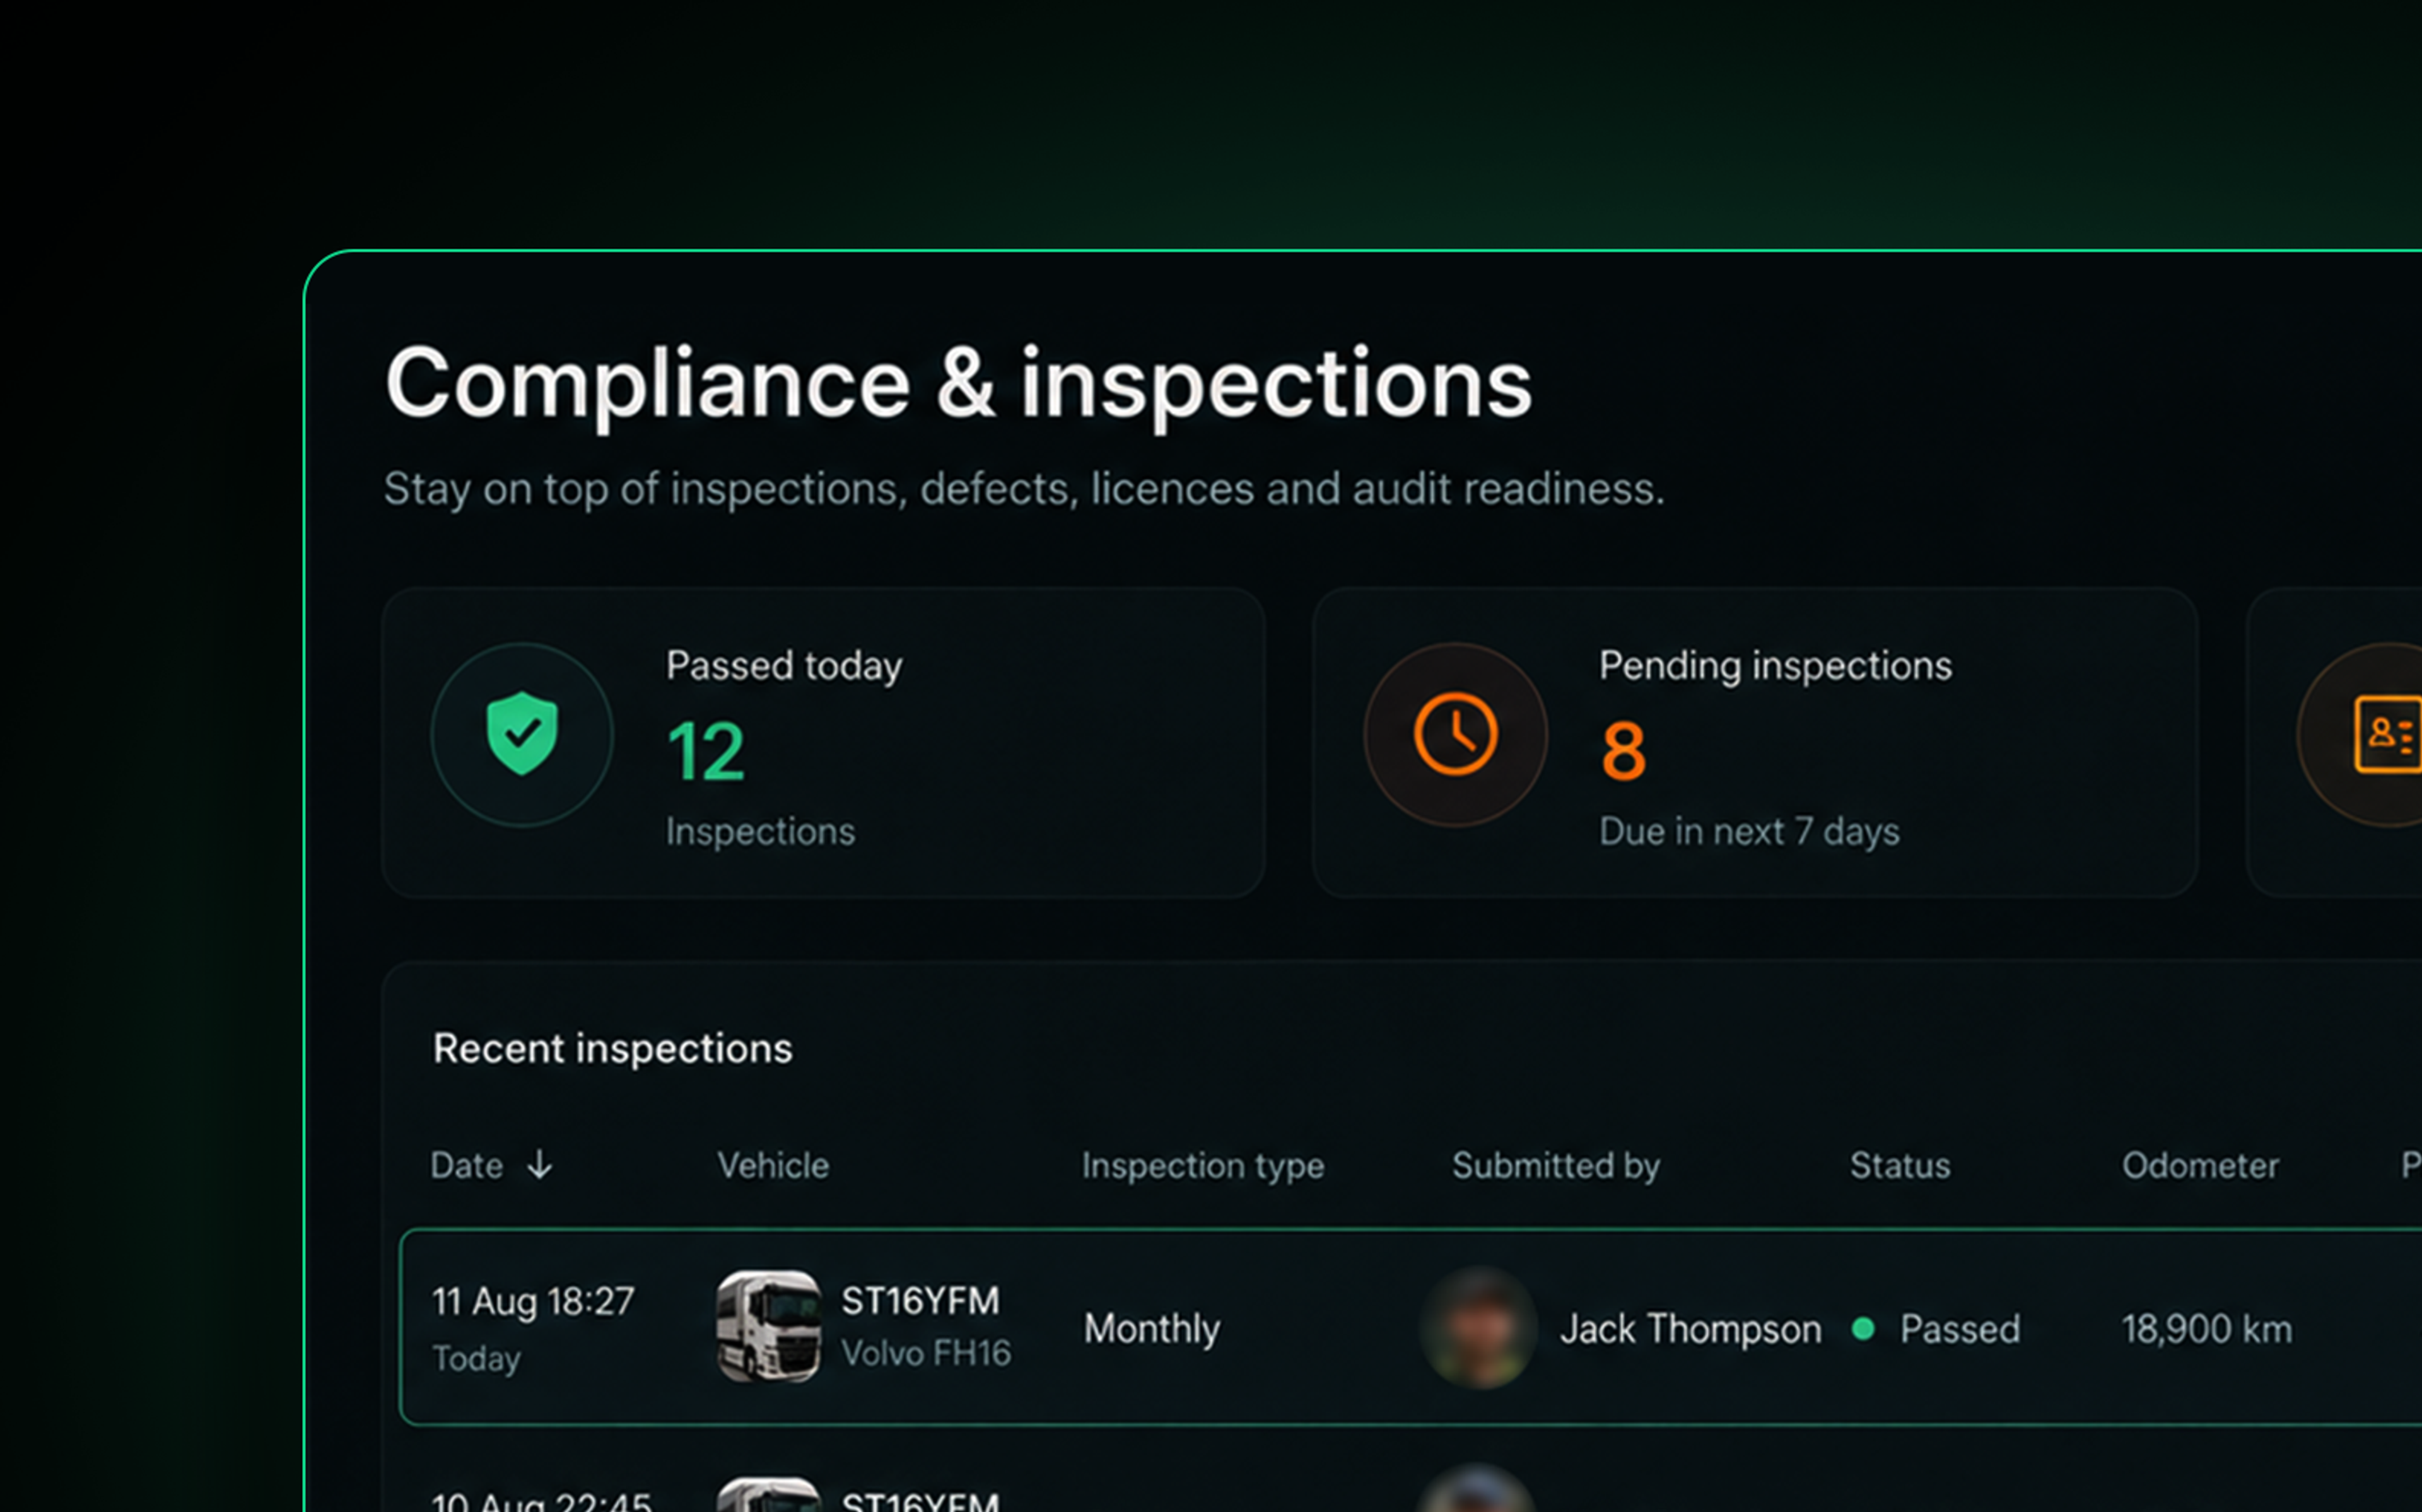Sort table by Date column header
The width and height of the screenshot is (2422, 1512).
click(466, 1165)
